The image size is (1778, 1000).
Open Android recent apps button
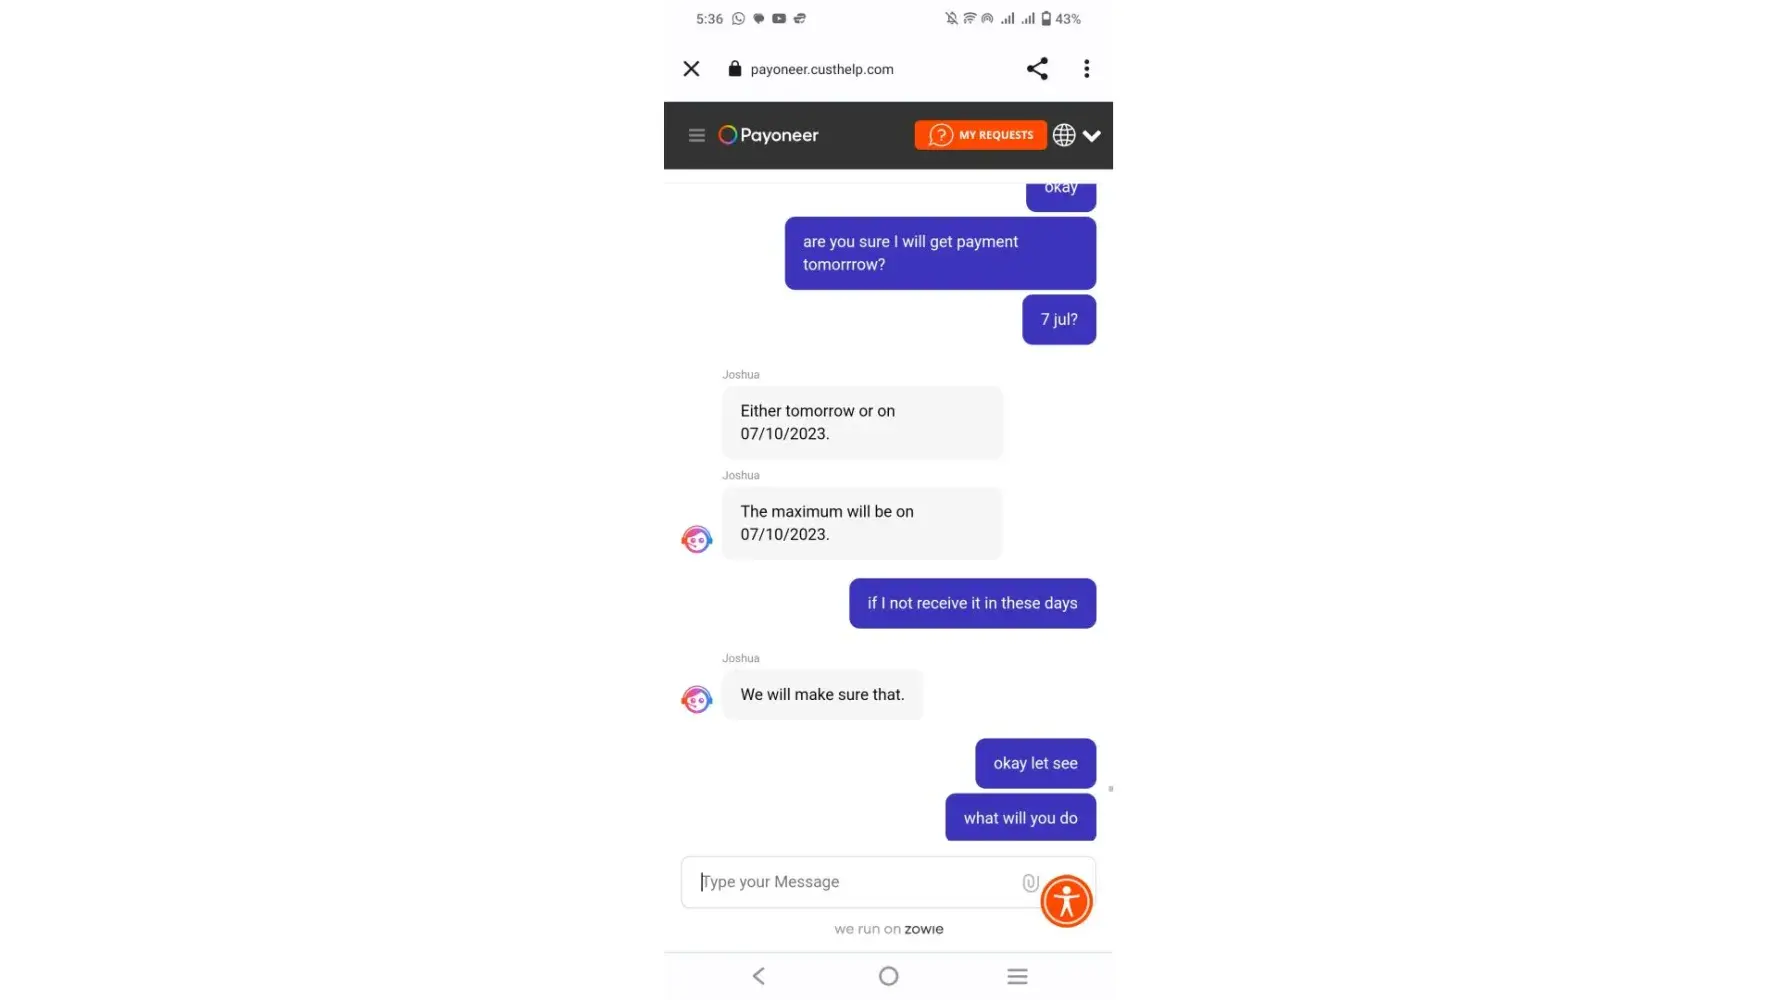(x=1017, y=976)
